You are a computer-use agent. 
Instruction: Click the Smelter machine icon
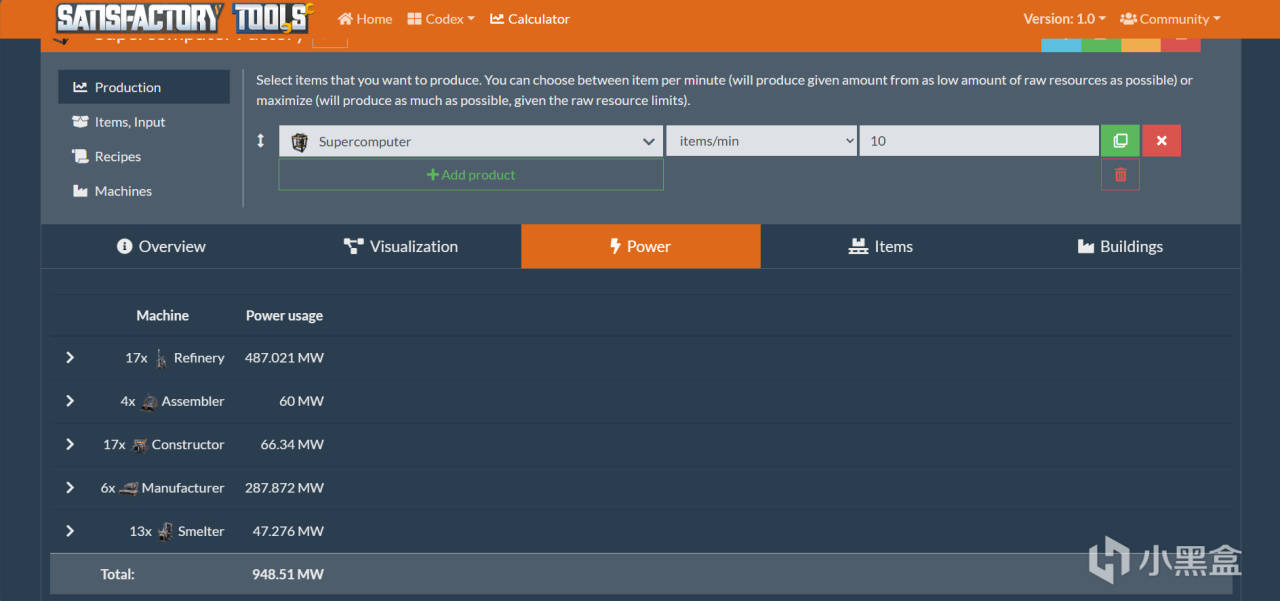165,531
